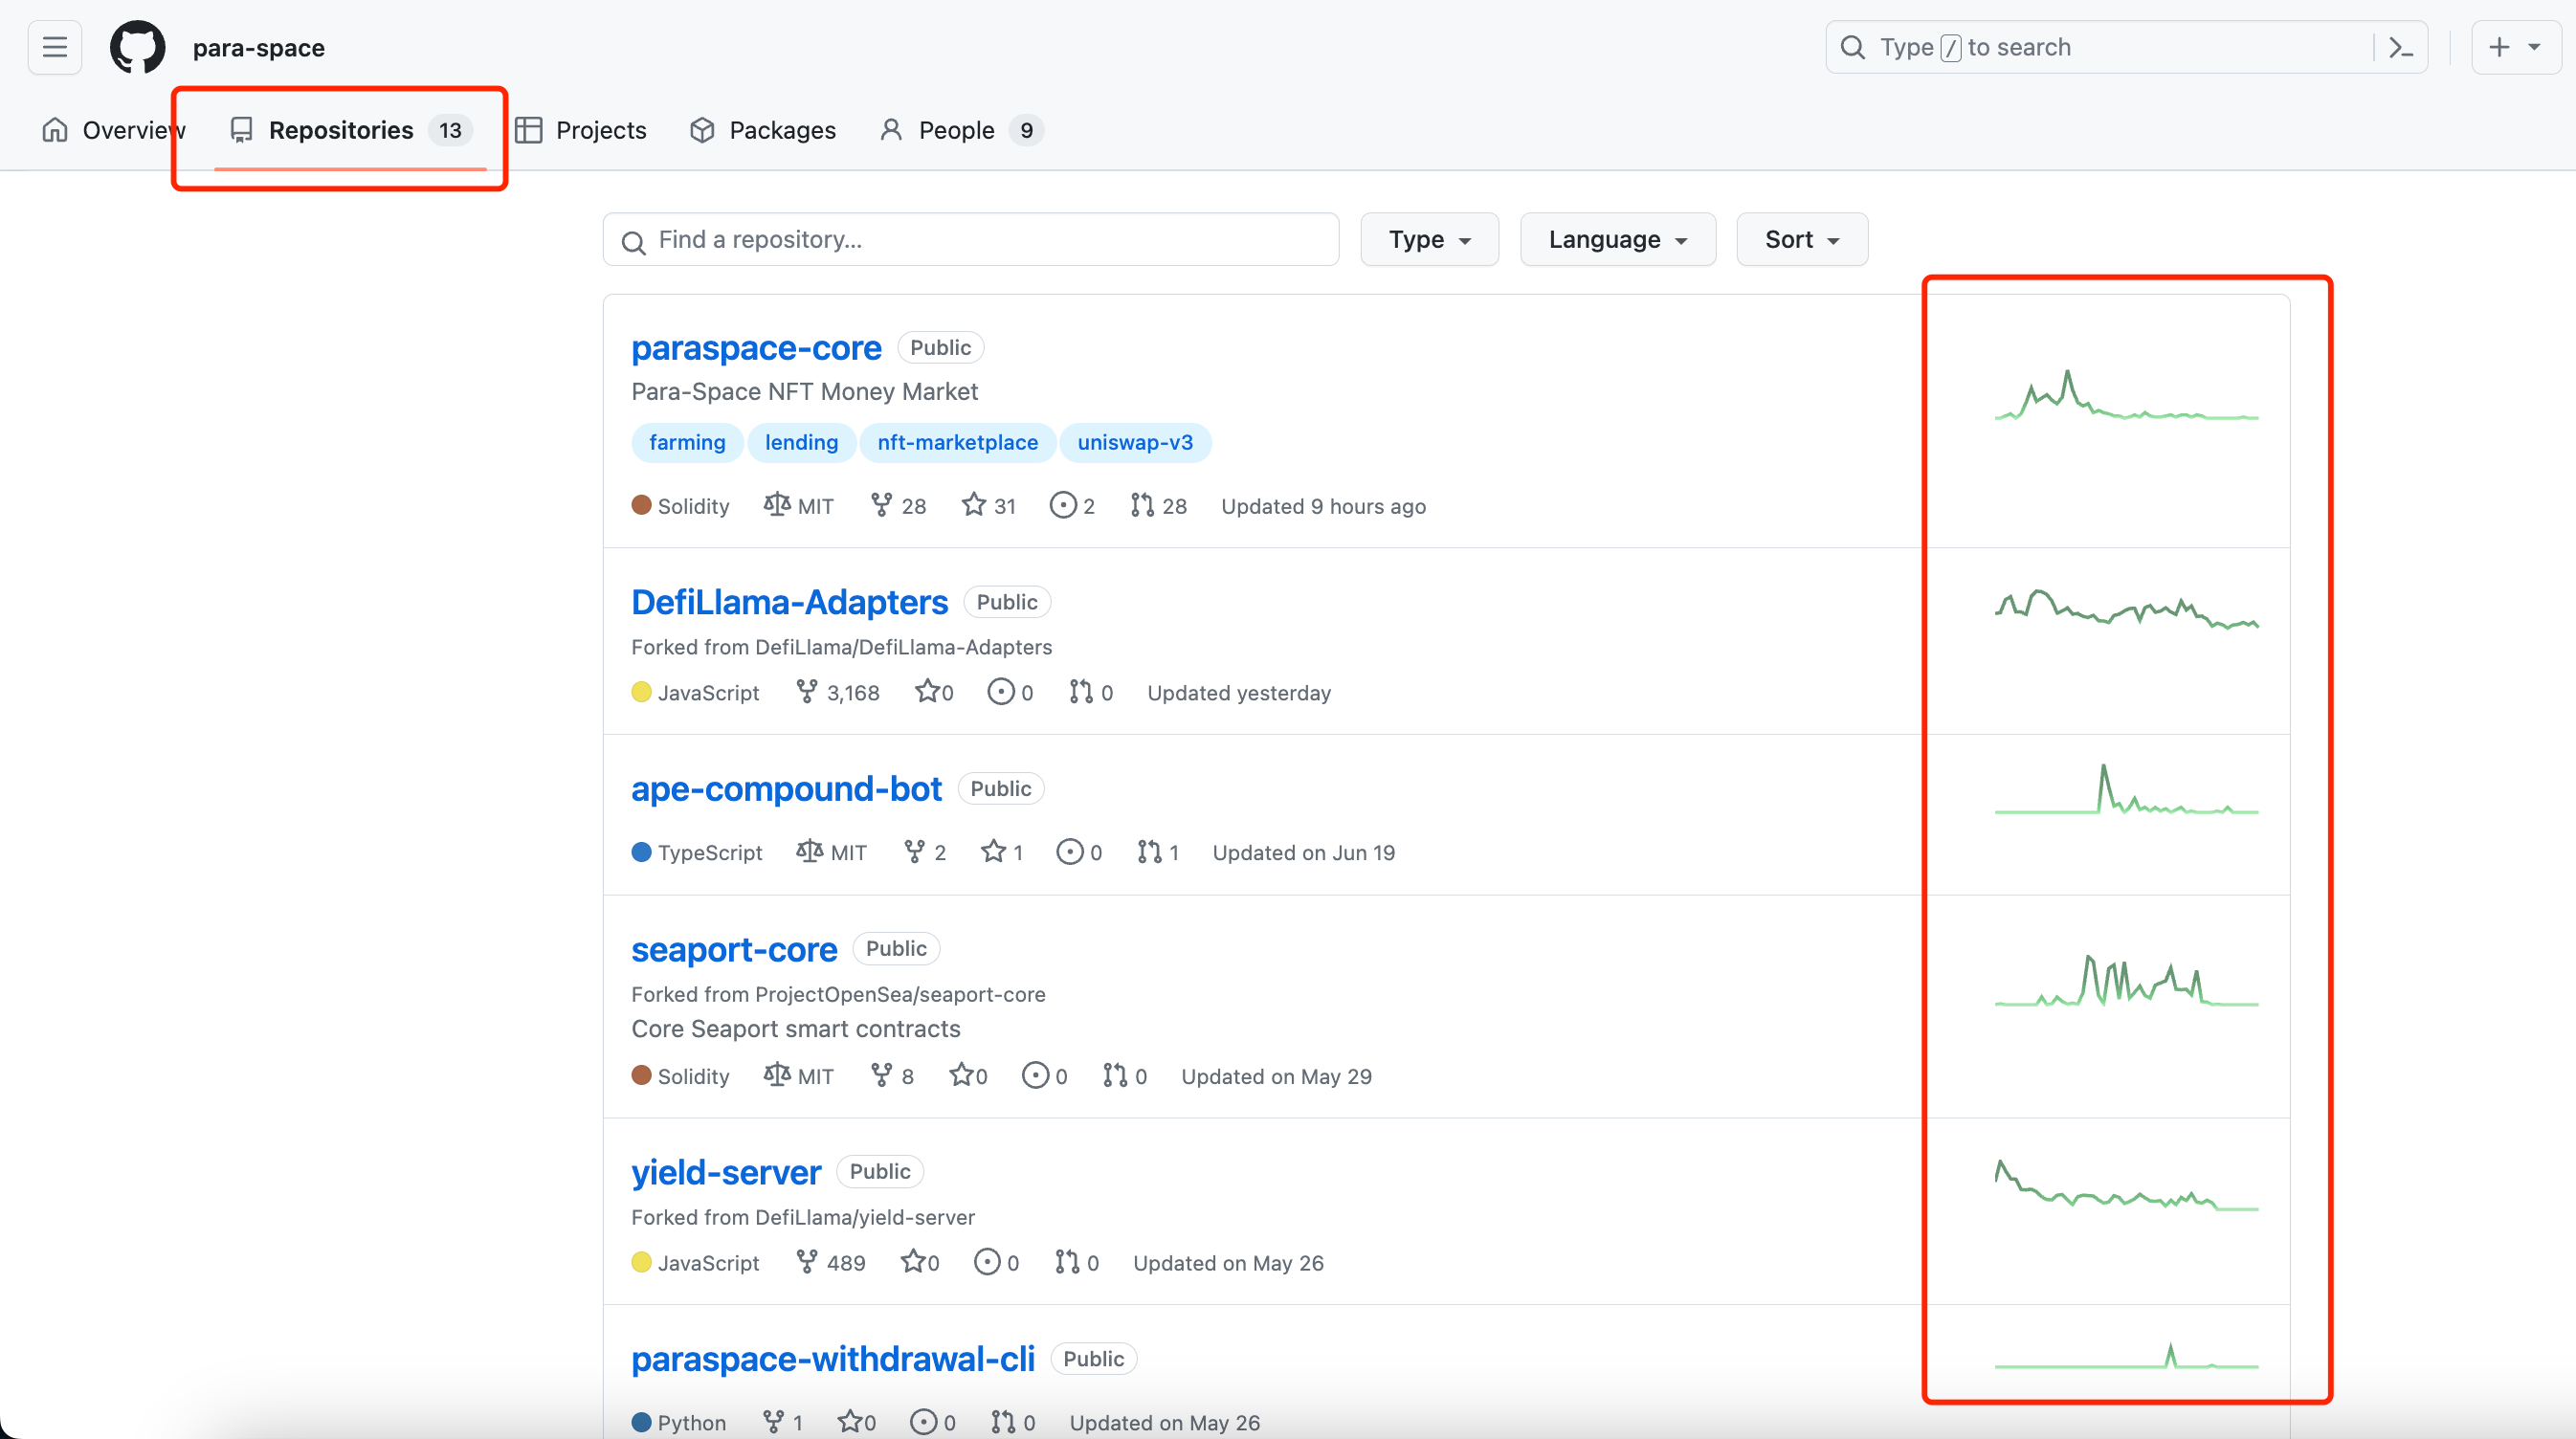Select the People tab

tap(955, 129)
